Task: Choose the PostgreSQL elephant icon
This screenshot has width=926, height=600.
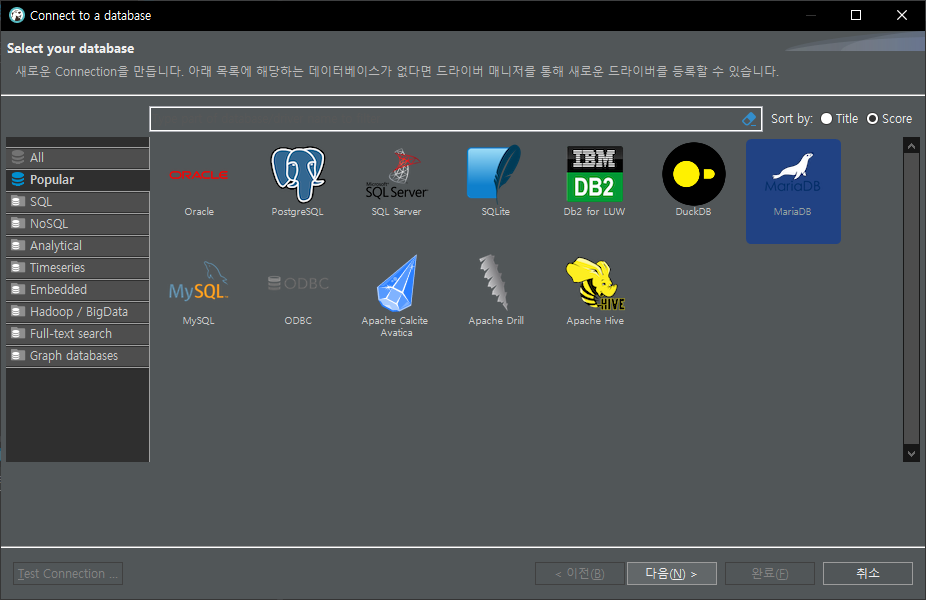Action: click(298, 174)
